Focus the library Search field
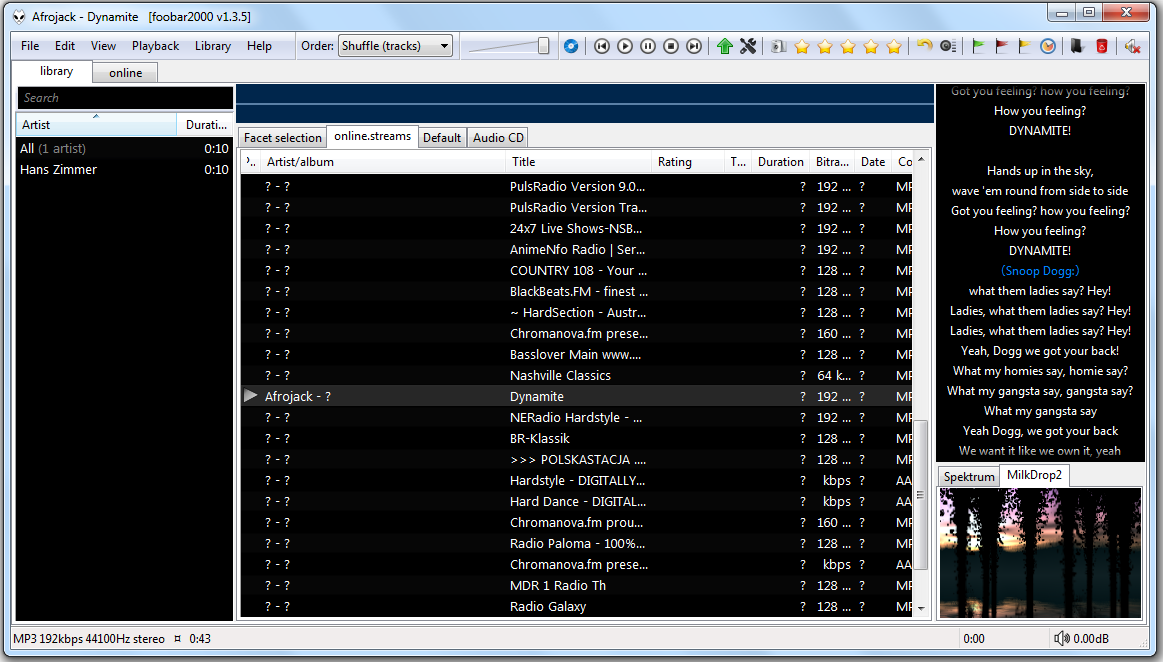This screenshot has width=1163, height=662. click(125, 98)
